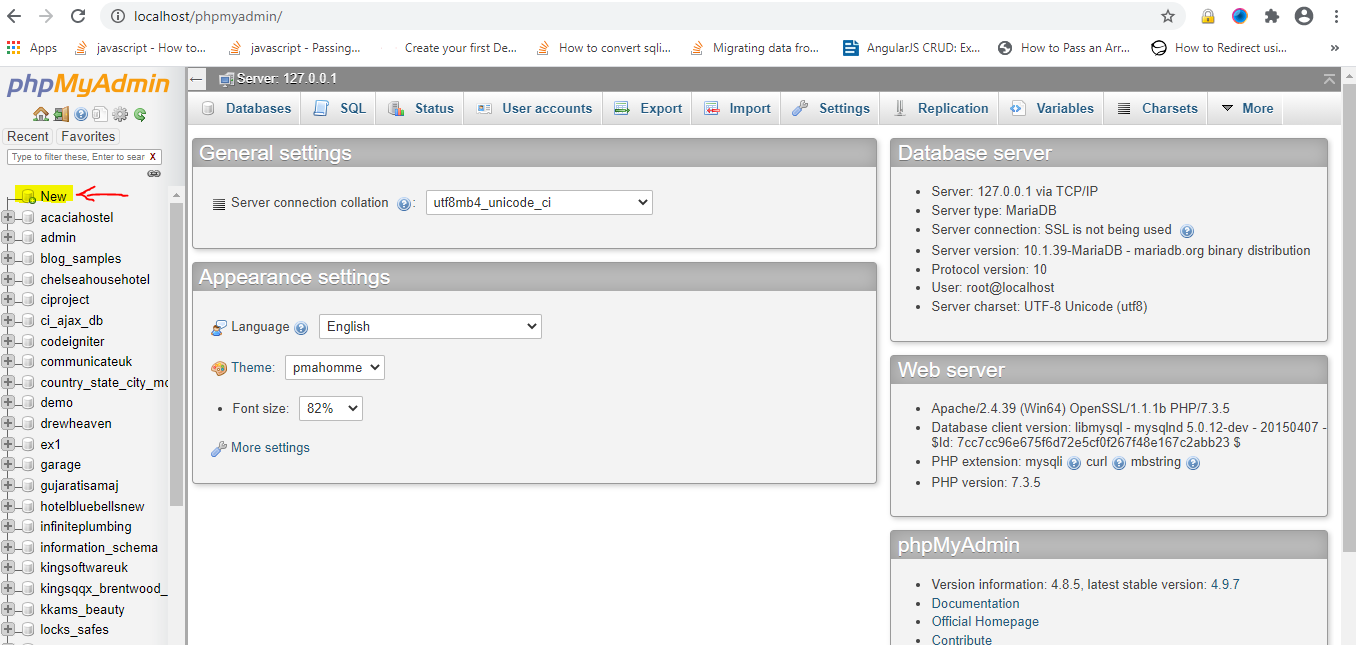Click in the database filter text field

pyautogui.click(x=76, y=157)
